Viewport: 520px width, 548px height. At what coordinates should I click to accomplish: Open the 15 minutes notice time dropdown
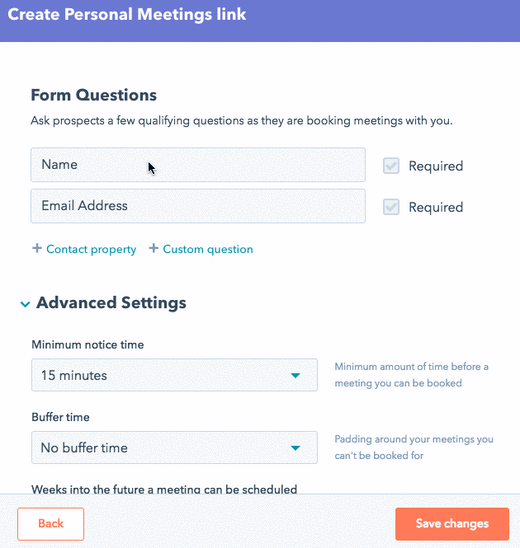[x=174, y=375]
